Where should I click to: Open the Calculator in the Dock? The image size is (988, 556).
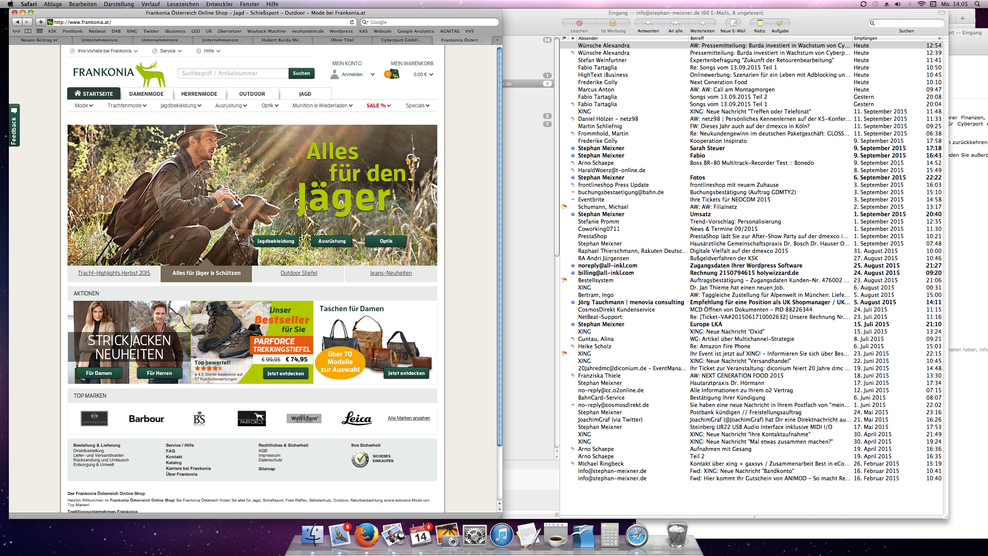coord(609,535)
